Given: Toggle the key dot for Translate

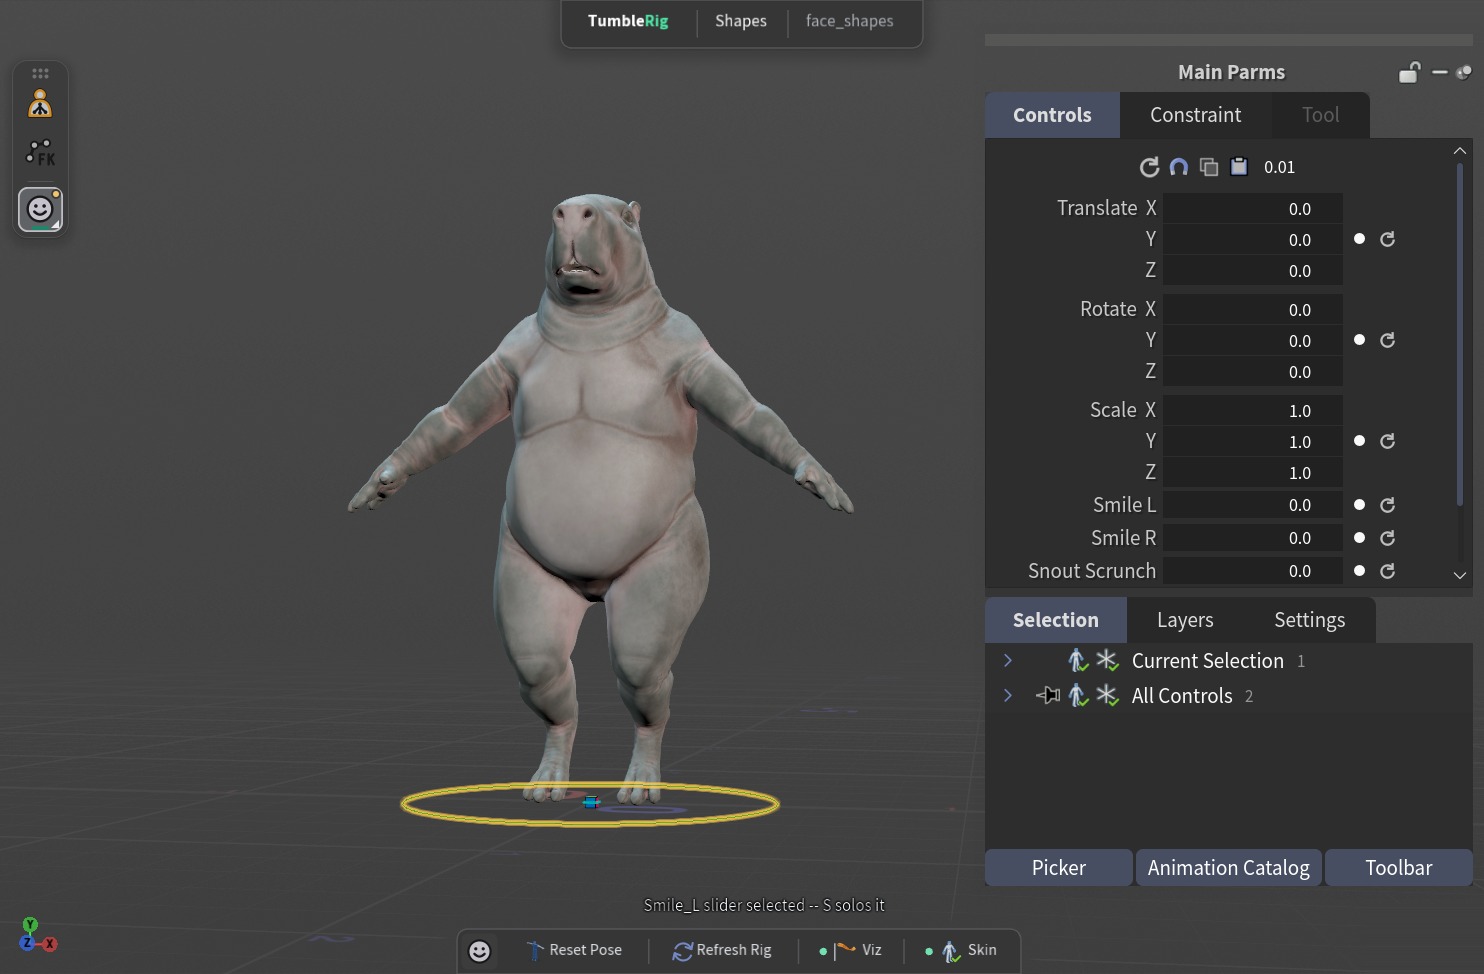Looking at the screenshot, I should 1359,239.
